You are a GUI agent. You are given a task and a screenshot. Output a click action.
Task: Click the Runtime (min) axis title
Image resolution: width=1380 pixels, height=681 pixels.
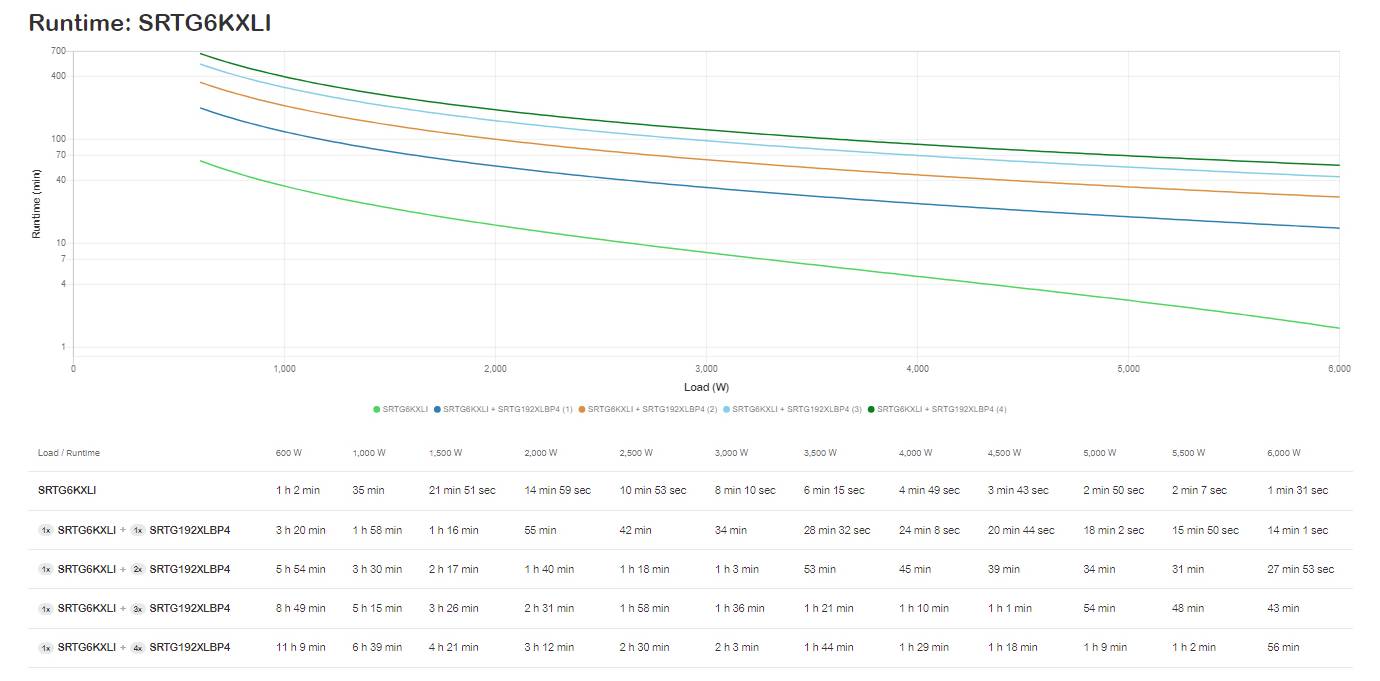tap(36, 204)
